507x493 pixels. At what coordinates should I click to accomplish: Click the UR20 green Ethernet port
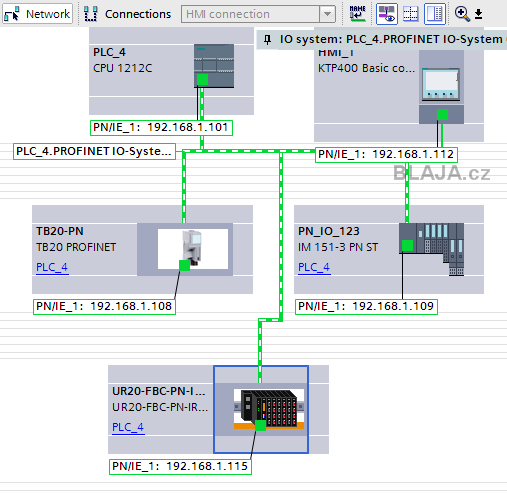261,426
